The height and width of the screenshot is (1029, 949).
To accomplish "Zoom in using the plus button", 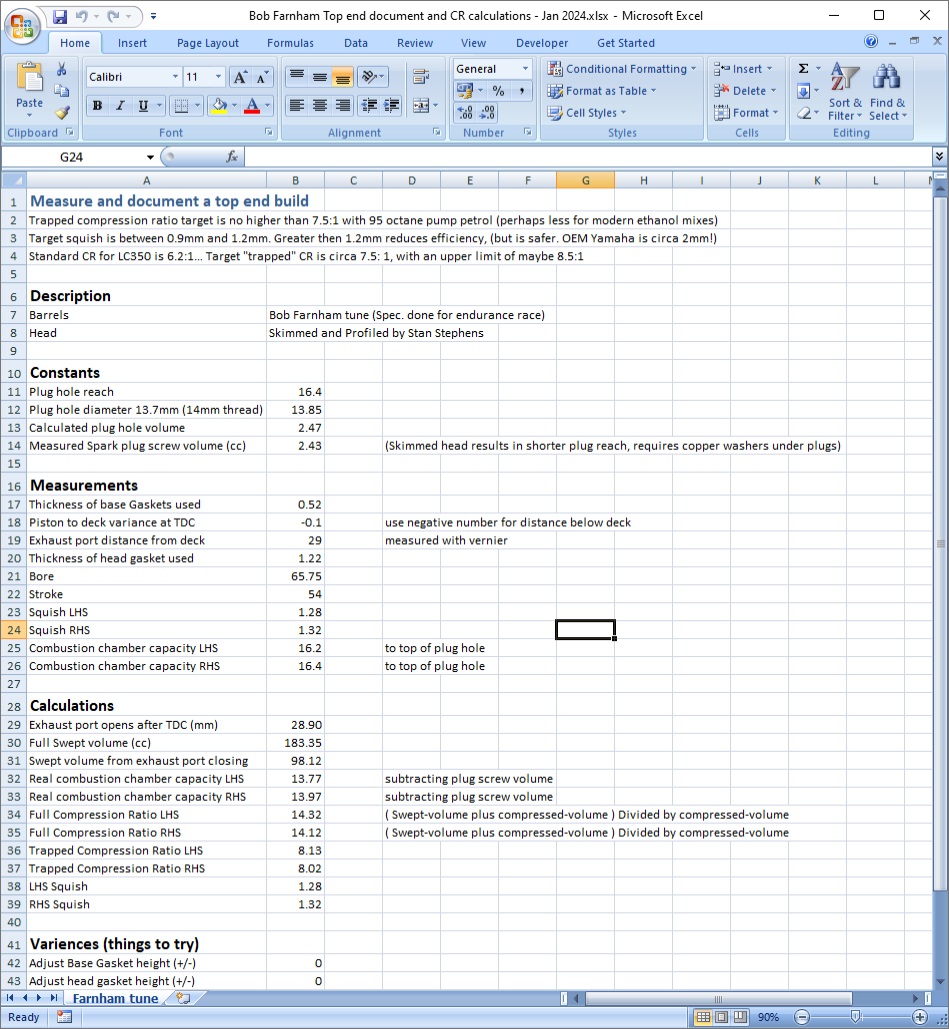I will tap(919, 1017).
